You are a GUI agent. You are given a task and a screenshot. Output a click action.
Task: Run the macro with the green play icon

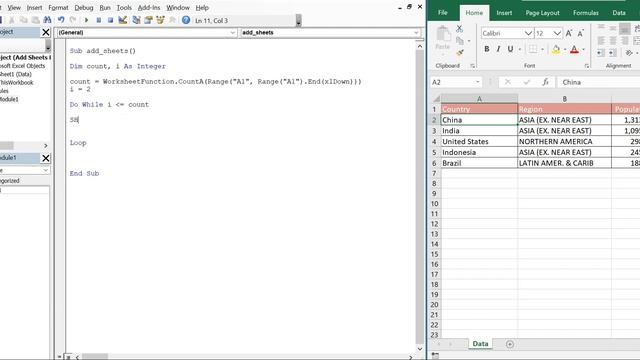[x=86, y=20]
